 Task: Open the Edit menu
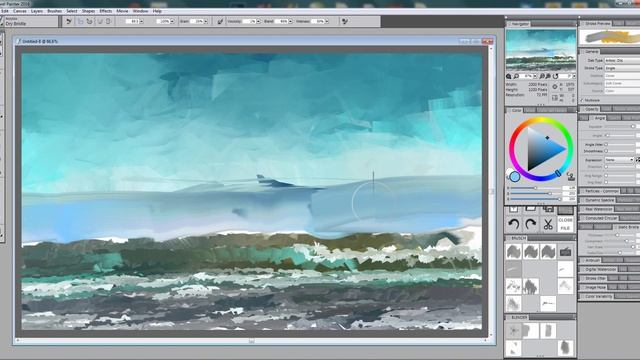(x=4, y=11)
